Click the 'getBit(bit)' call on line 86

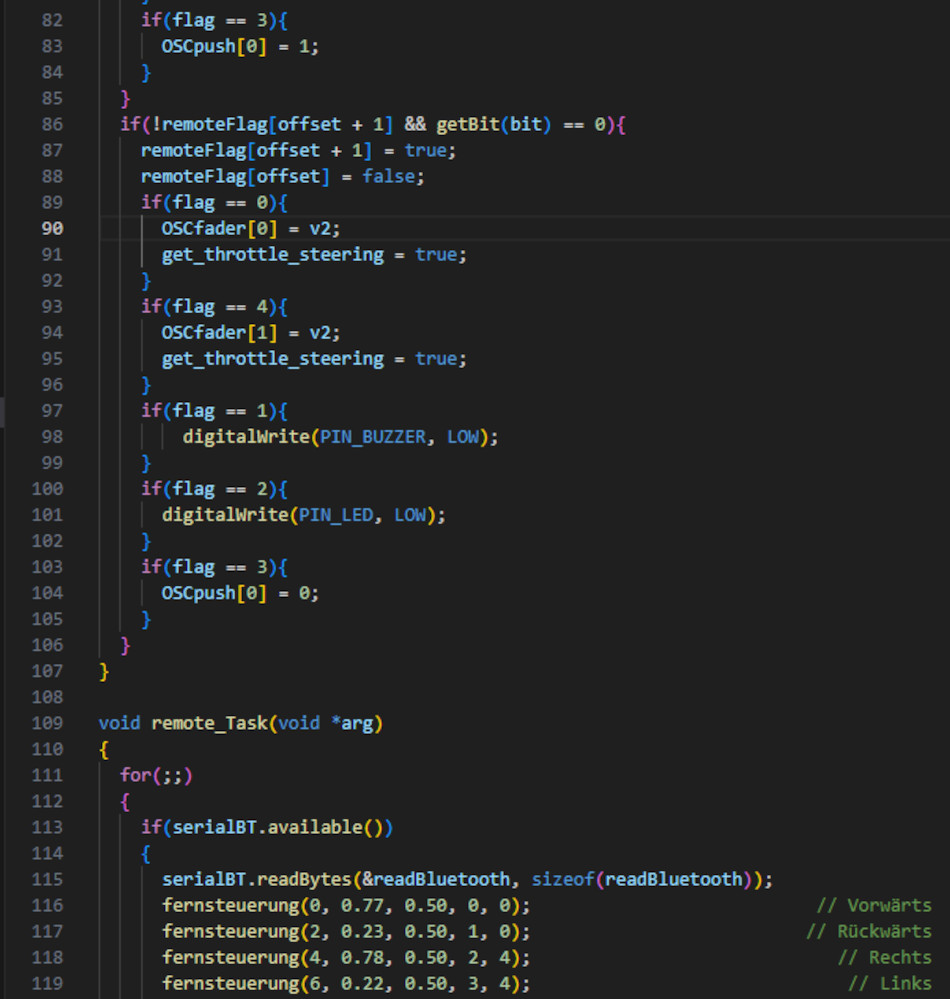point(493,124)
